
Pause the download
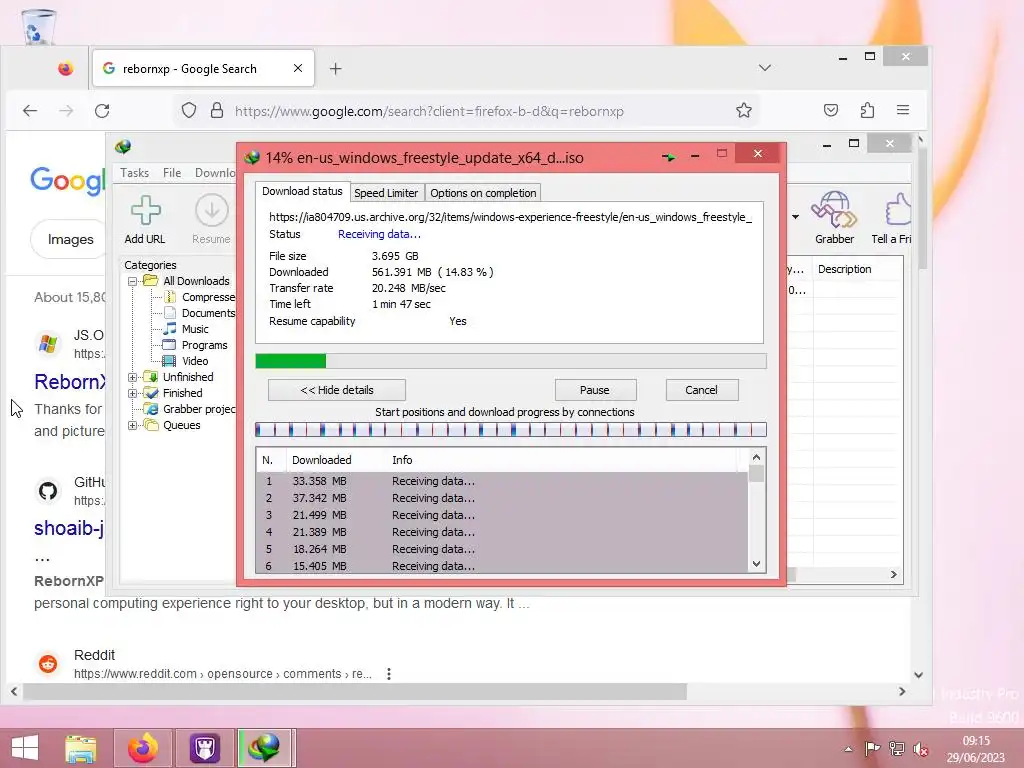point(595,390)
